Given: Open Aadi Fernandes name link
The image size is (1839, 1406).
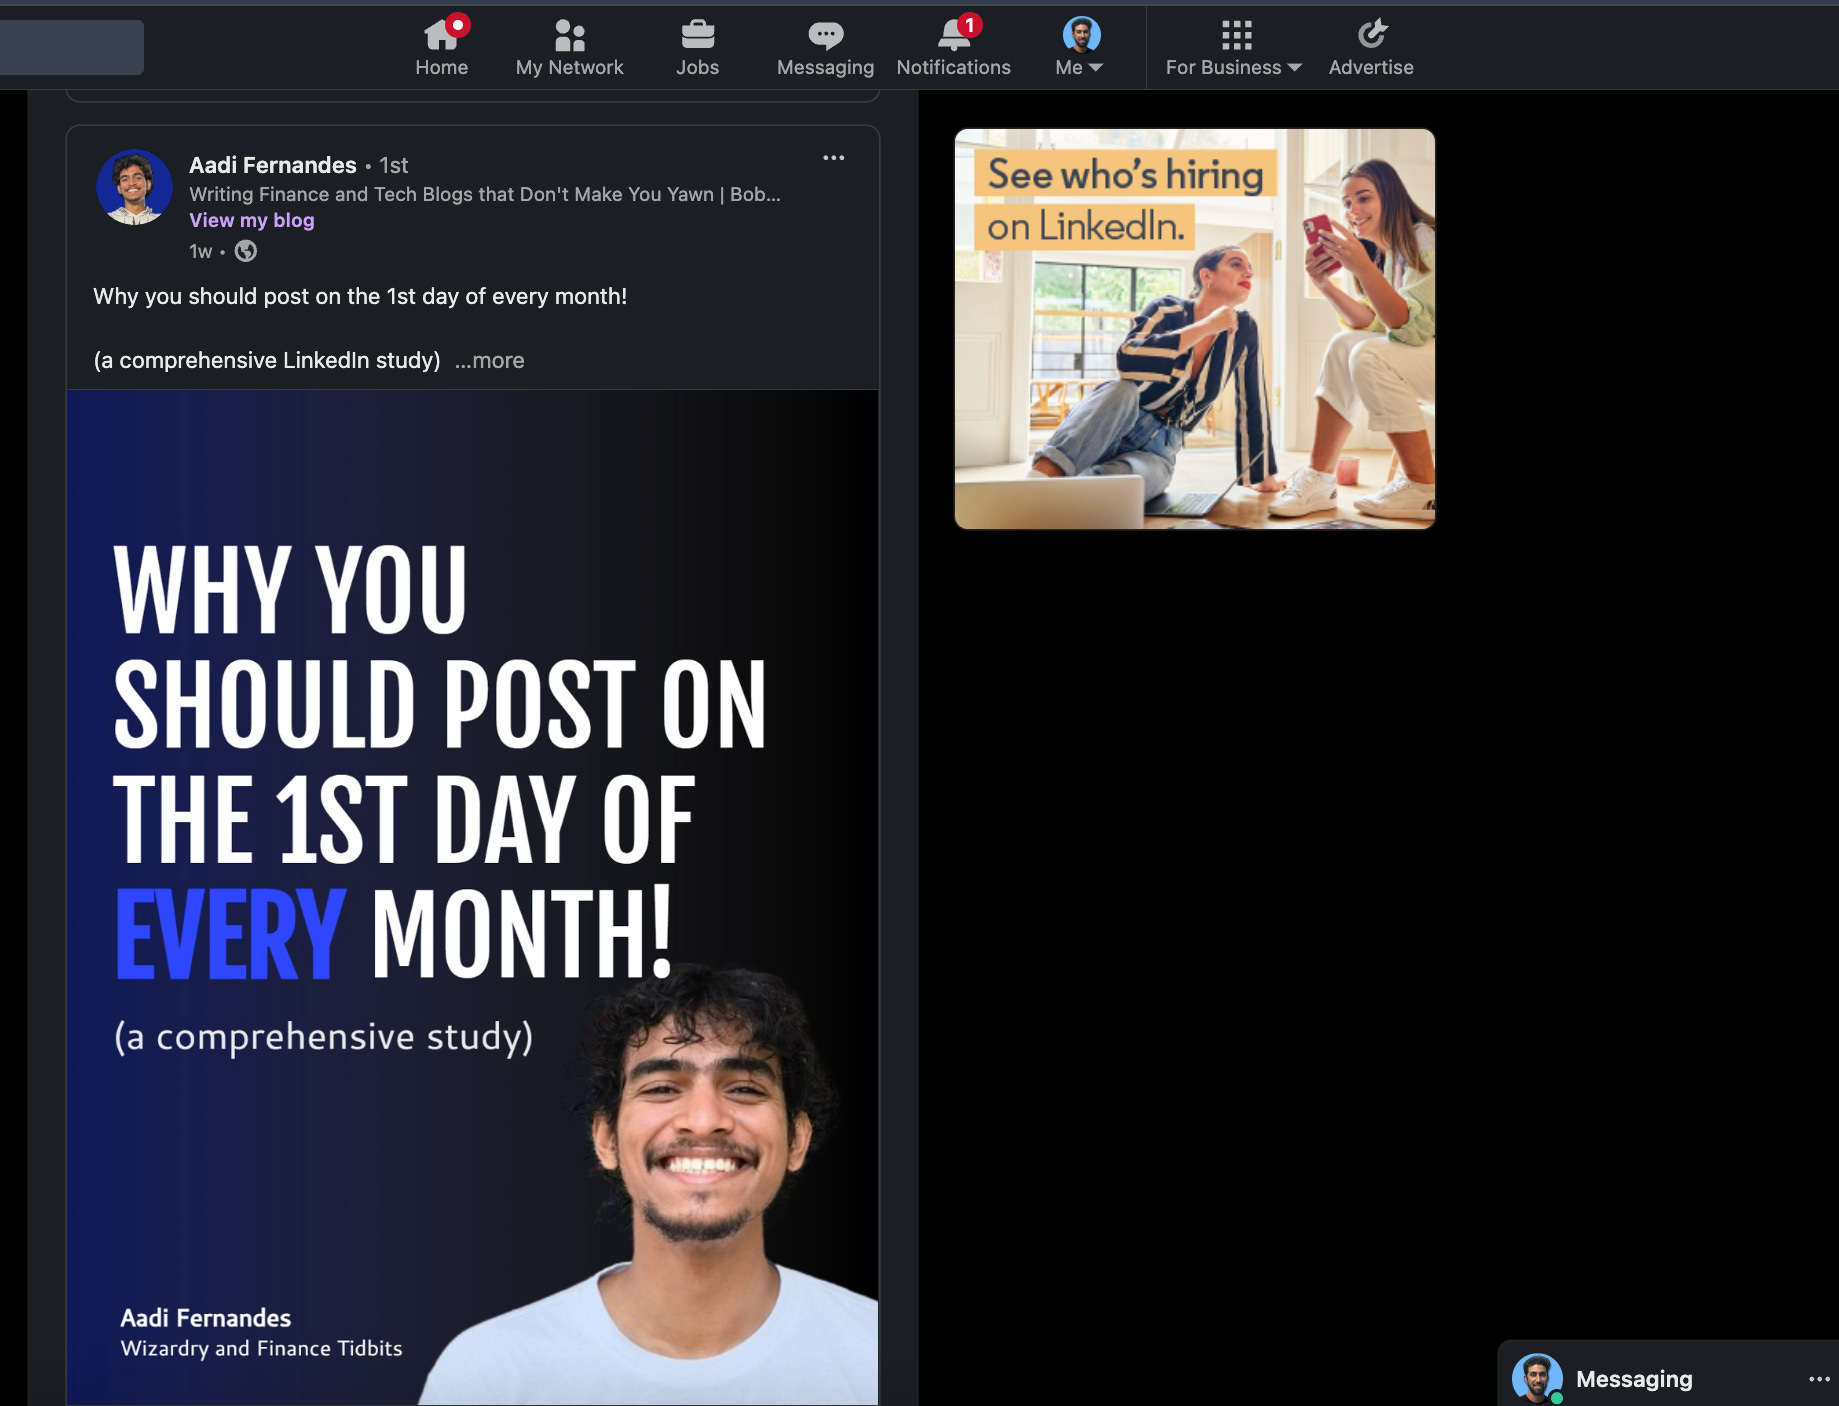Looking at the screenshot, I should point(273,165).
